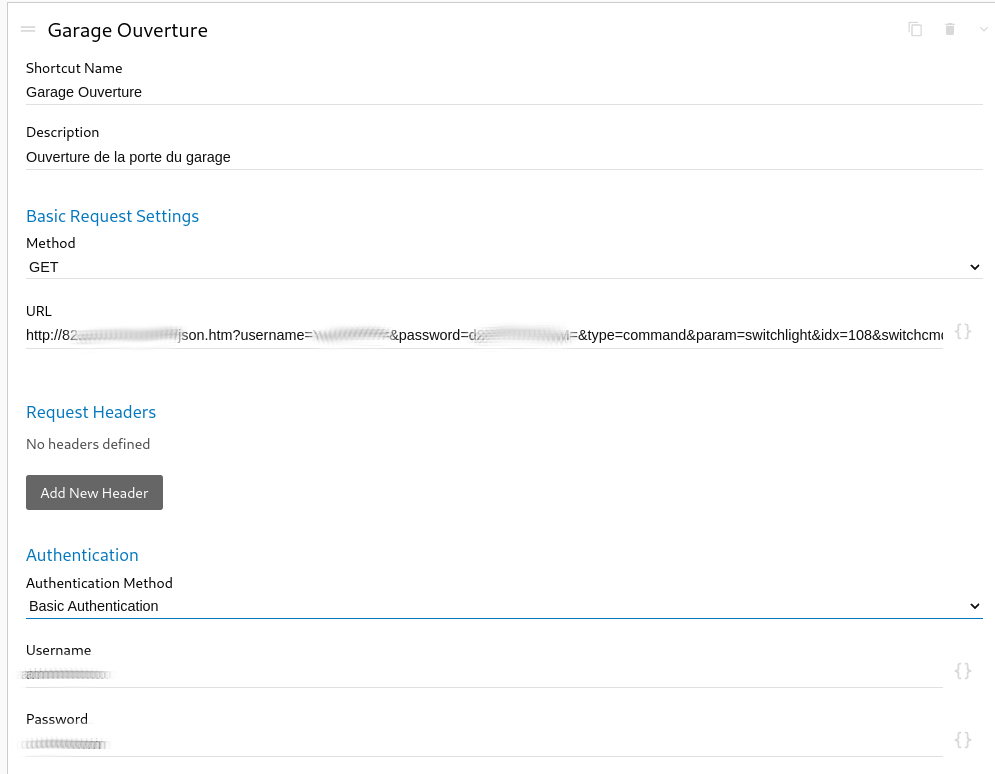The height and width of the screenshot is (774, 995).
Task: Insert variable into Username using braces icon
Action: click(963, 671)
